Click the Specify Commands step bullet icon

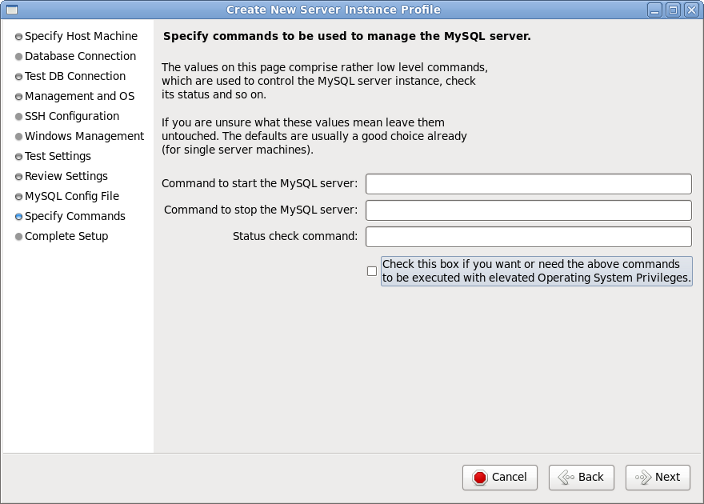(18, 216)
